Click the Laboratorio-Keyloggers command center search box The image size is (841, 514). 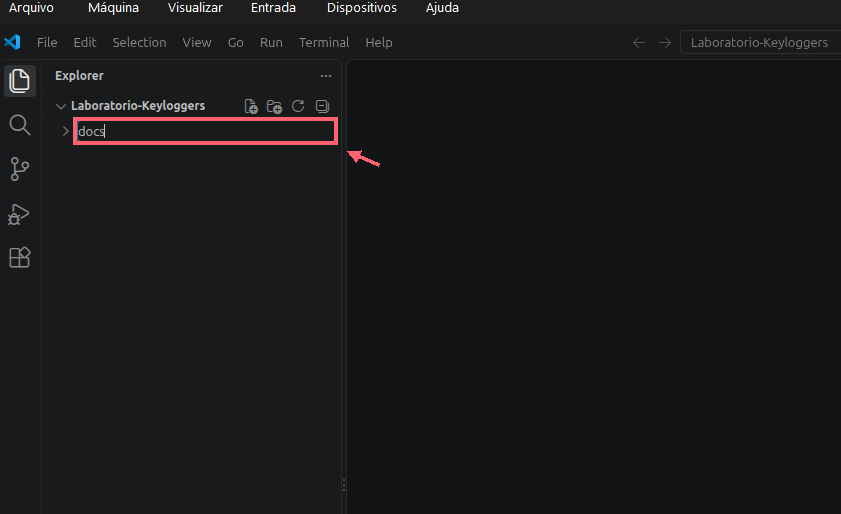761,42
